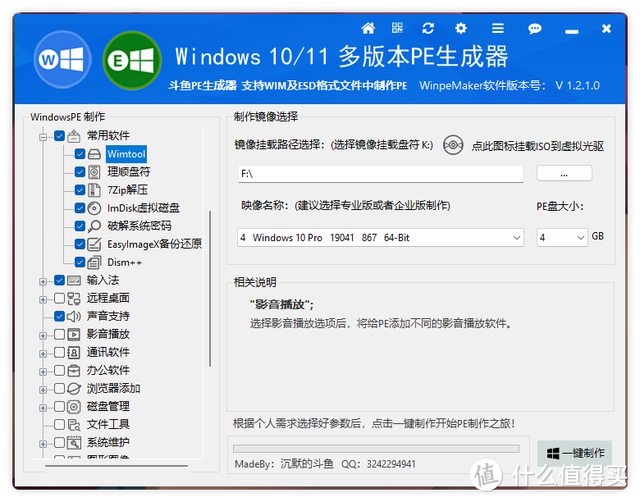This screenshot has height=502, width=640.
Task: Open the chat bubble feedback icon
Action: tap(534, 29)
